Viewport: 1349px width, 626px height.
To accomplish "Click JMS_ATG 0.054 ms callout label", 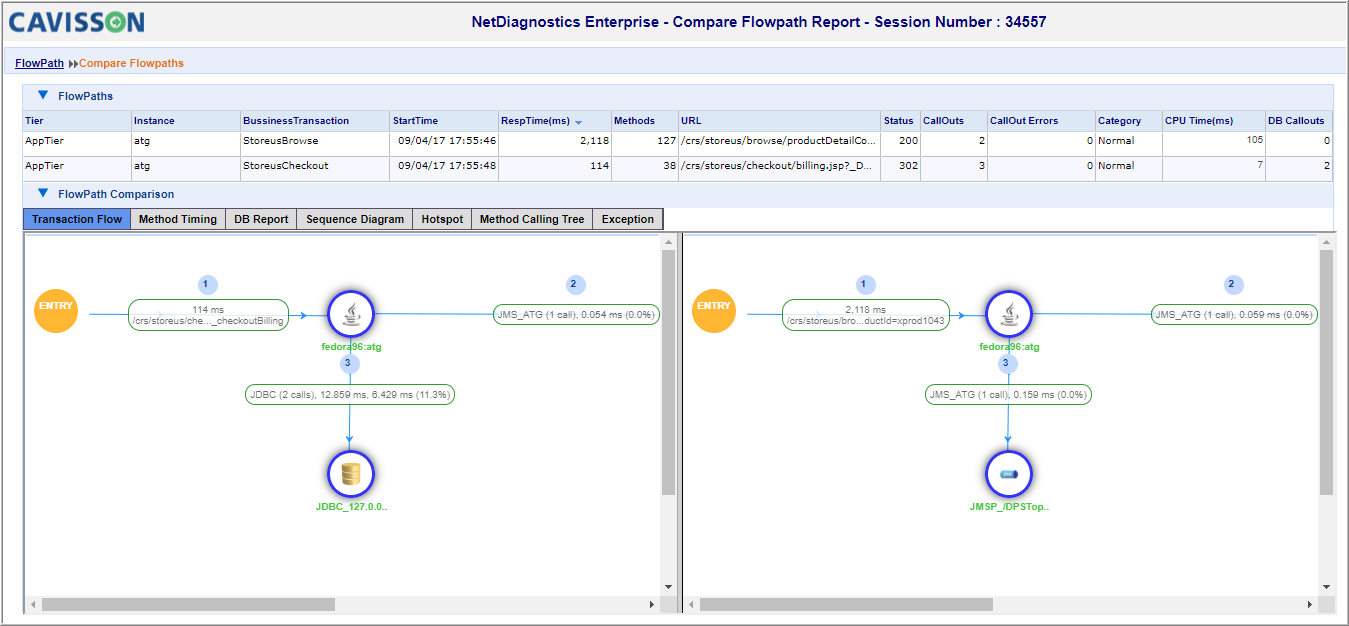I will [576, 314].
